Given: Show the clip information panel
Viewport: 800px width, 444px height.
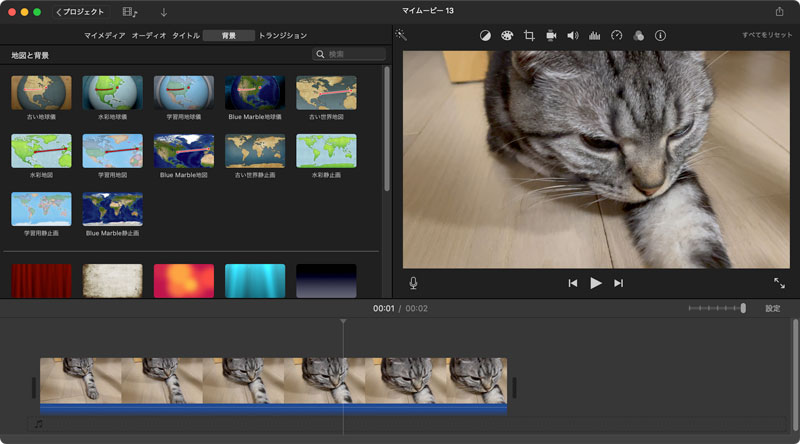Looking at the screenshot, I should (660, 35).
